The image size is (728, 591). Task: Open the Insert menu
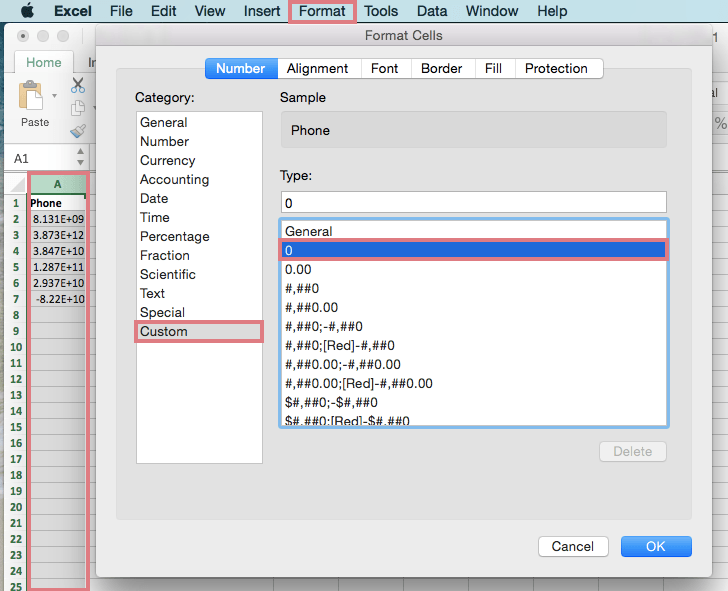[262, 11]
